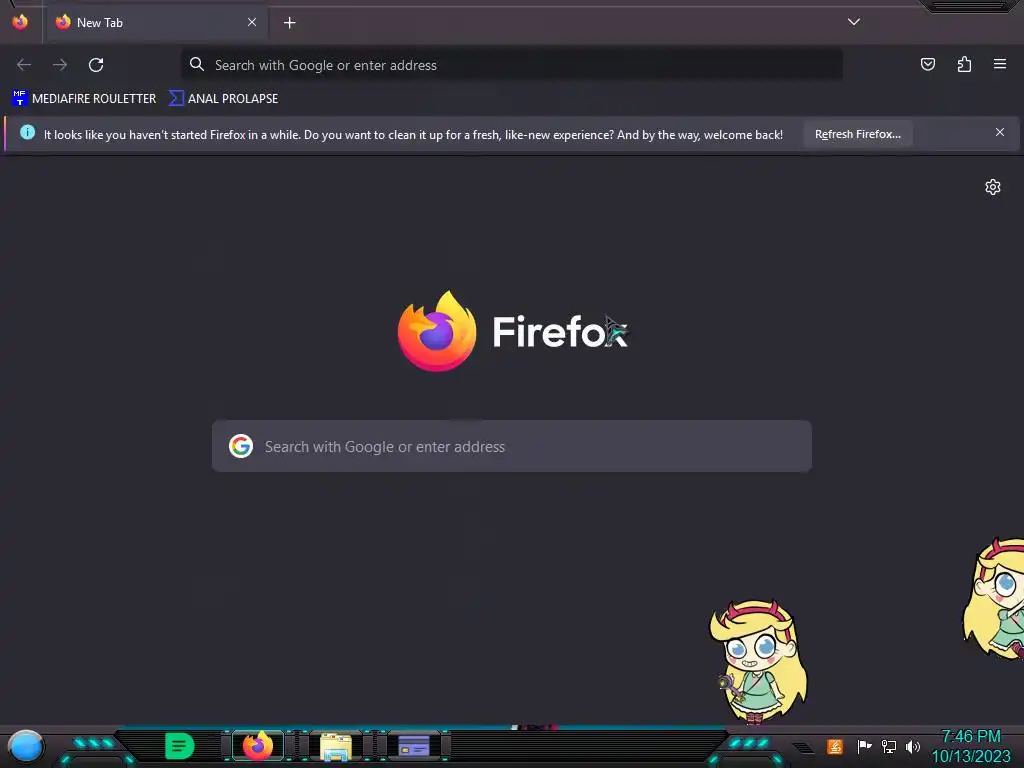
Task: Dismiss the welcome back notification bar
Action: (x=999, y=133)
